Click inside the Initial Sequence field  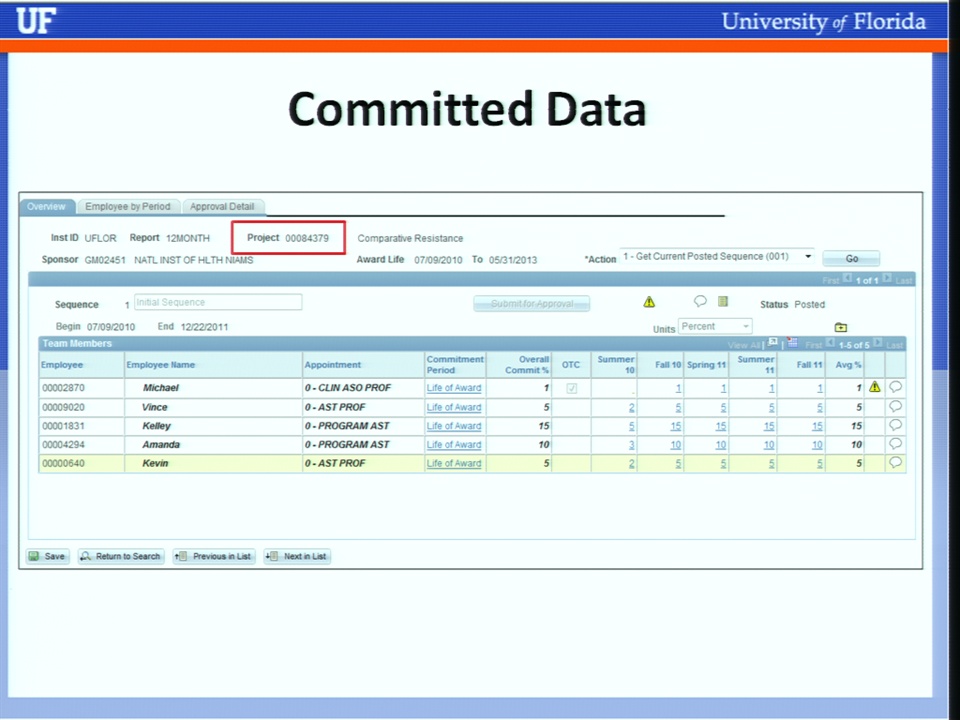click(218, 302)
